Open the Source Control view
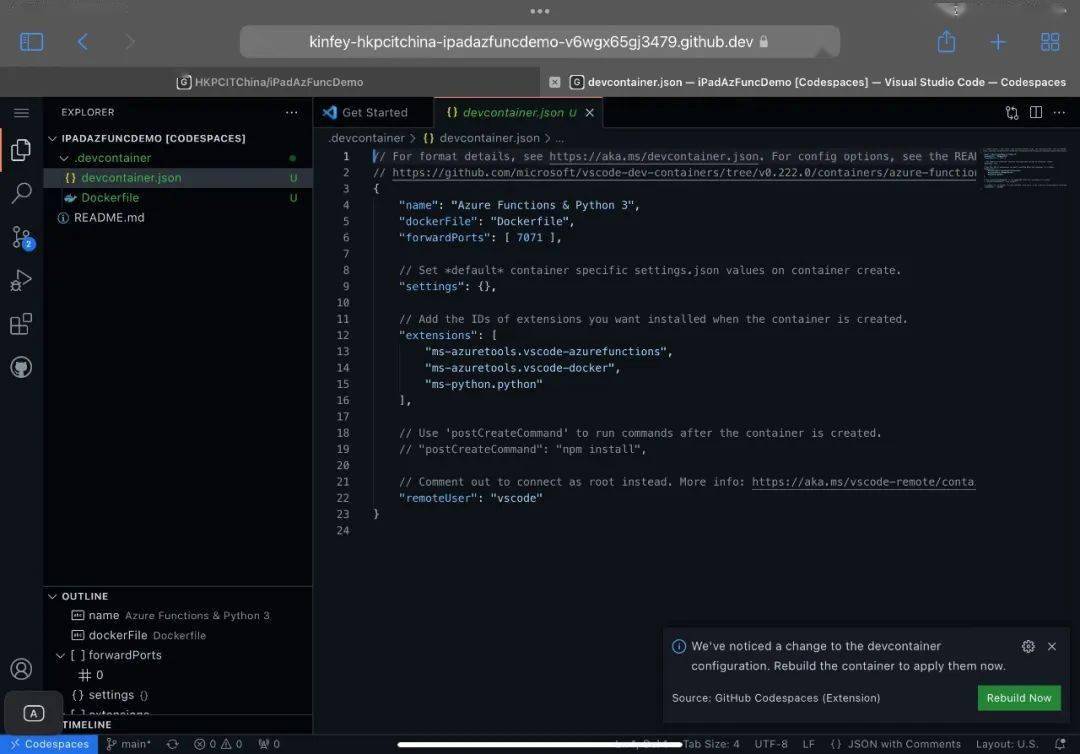The image size is (1080, 754). pyautogui.click(x=21, y=238)
